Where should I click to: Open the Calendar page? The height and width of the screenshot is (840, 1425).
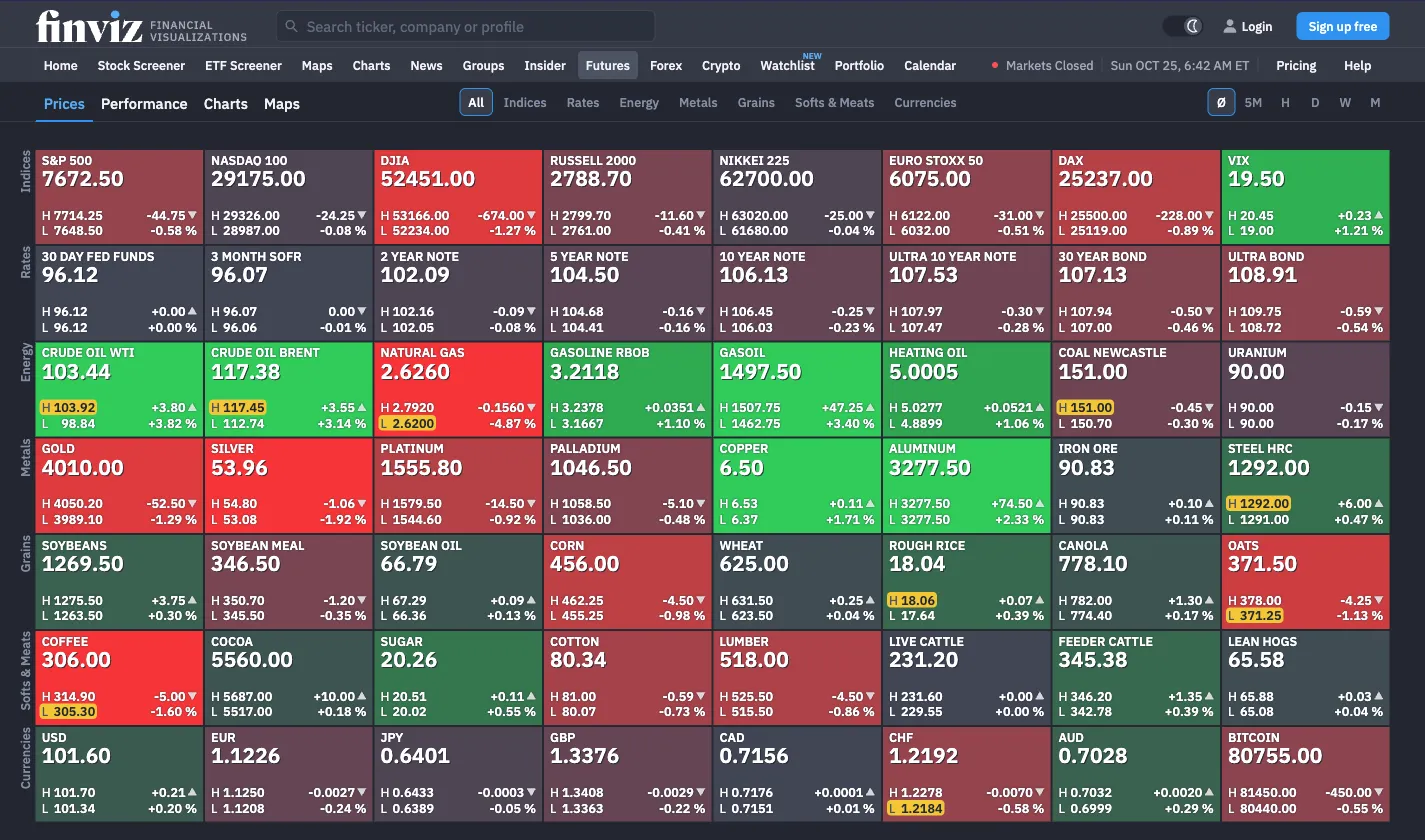click(x=930, y=66)
